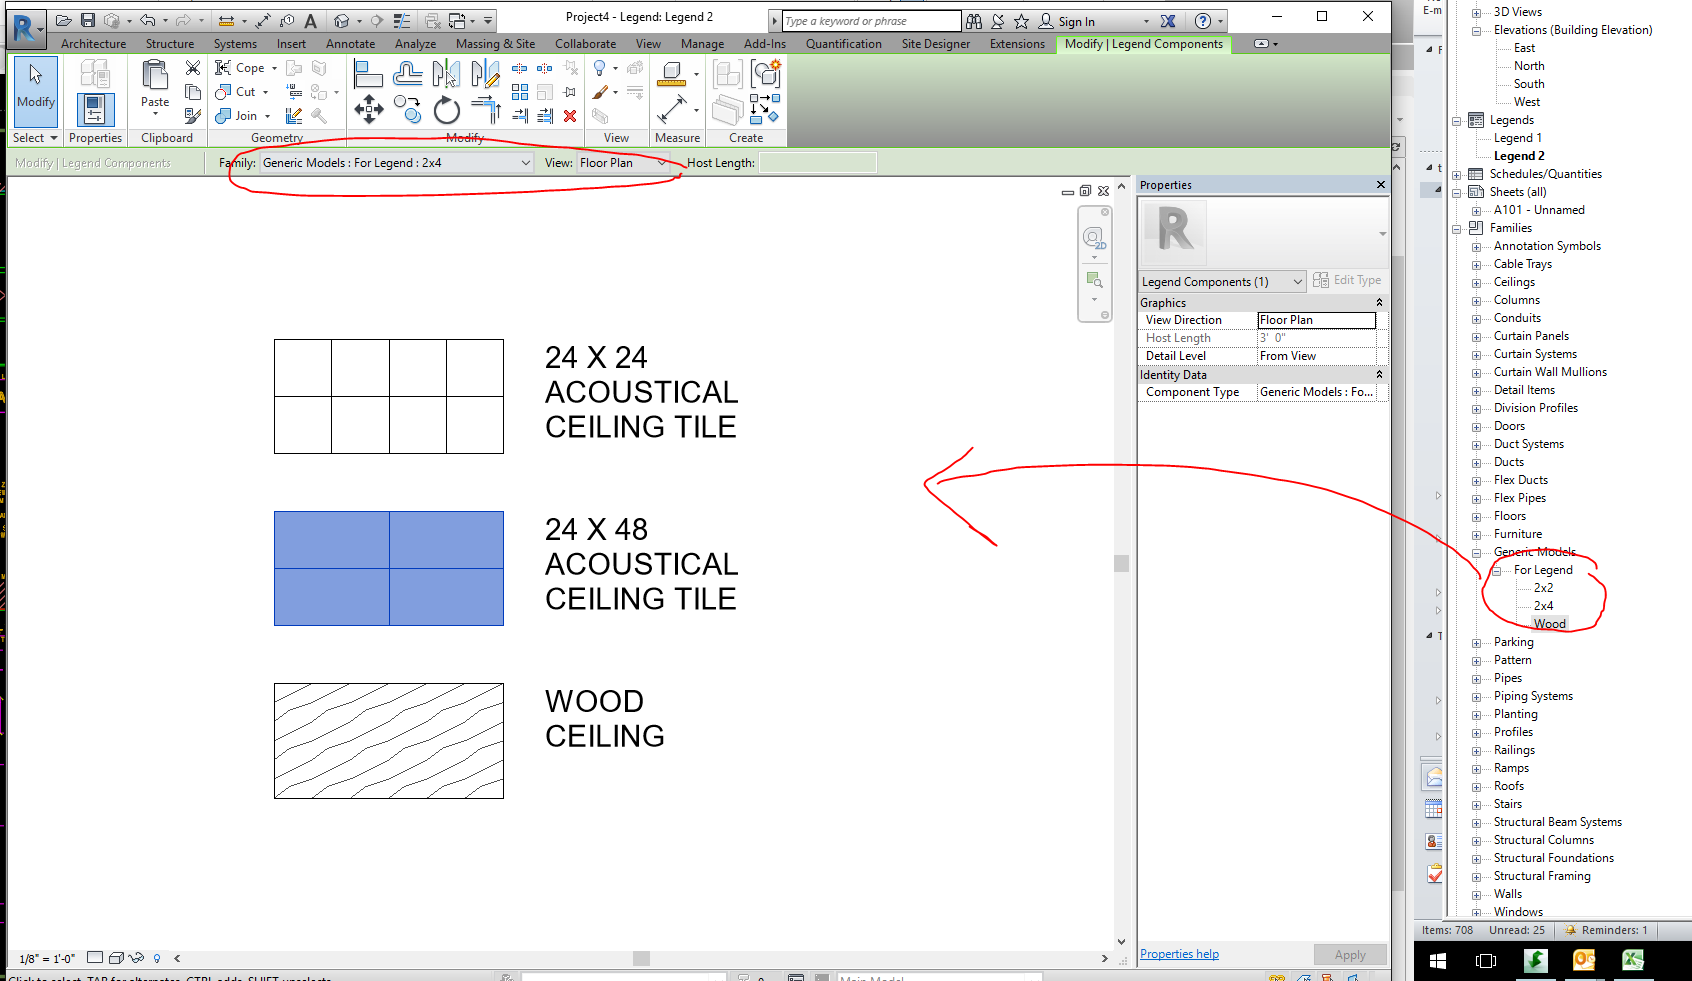This screenshot has height=981, width=1692.
Task: Switch to the Massing & Site tab
Action: coord(495,44)
